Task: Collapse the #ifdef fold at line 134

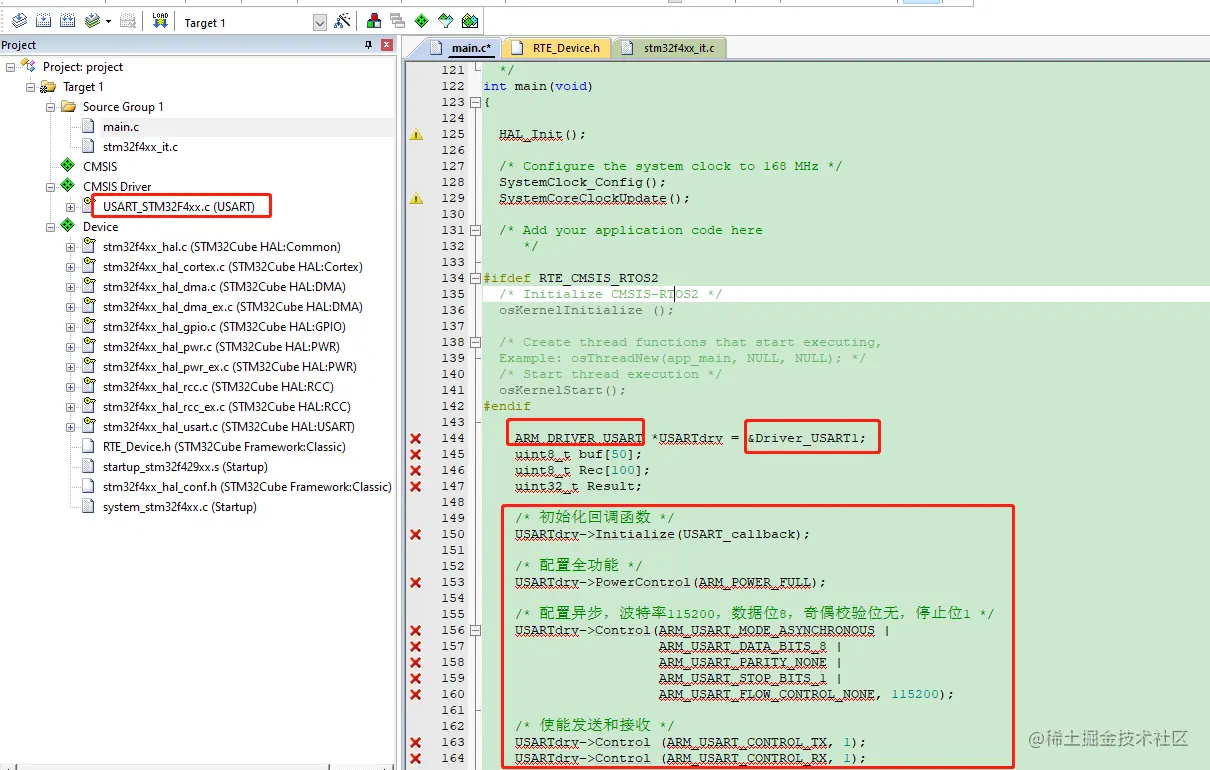Action: click(475, 278)
